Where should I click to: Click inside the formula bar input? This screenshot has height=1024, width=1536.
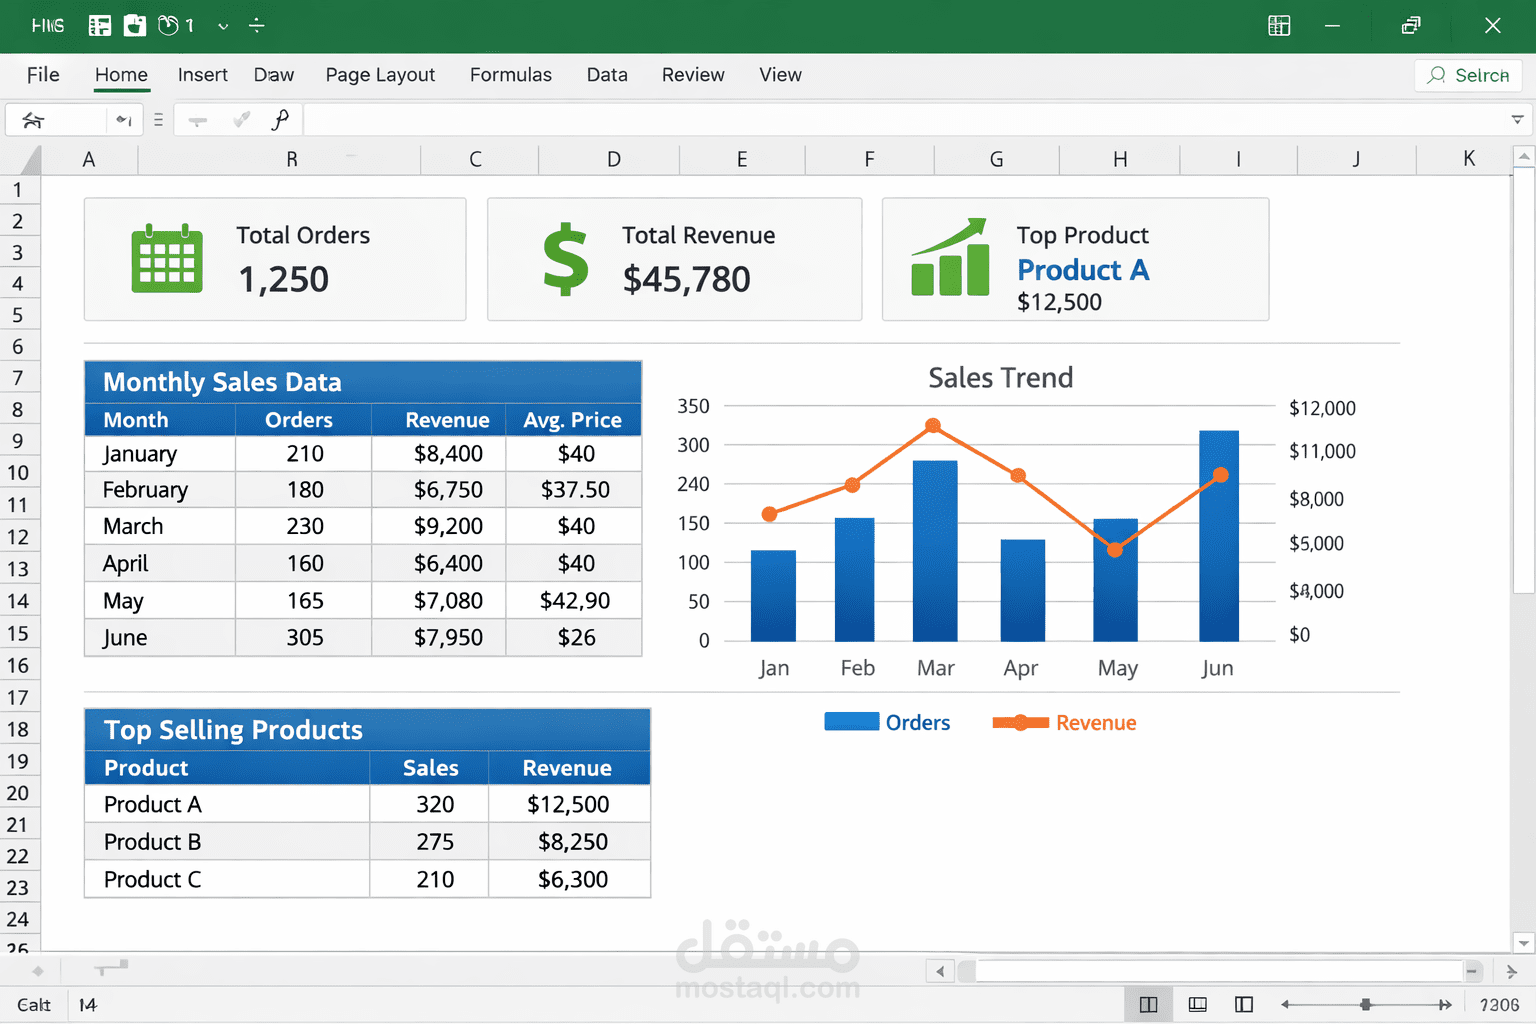(905, 120)
